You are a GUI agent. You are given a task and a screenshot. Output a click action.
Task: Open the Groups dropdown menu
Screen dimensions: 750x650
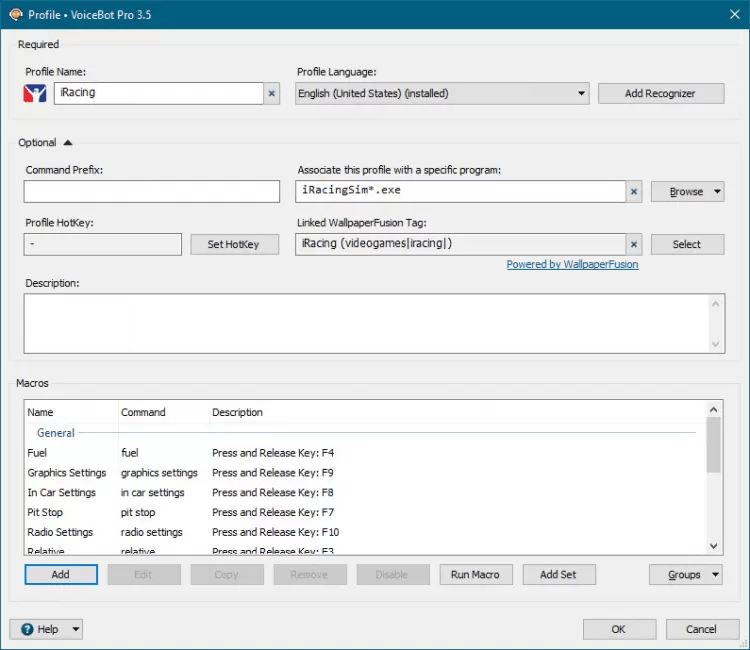(685, 575)
